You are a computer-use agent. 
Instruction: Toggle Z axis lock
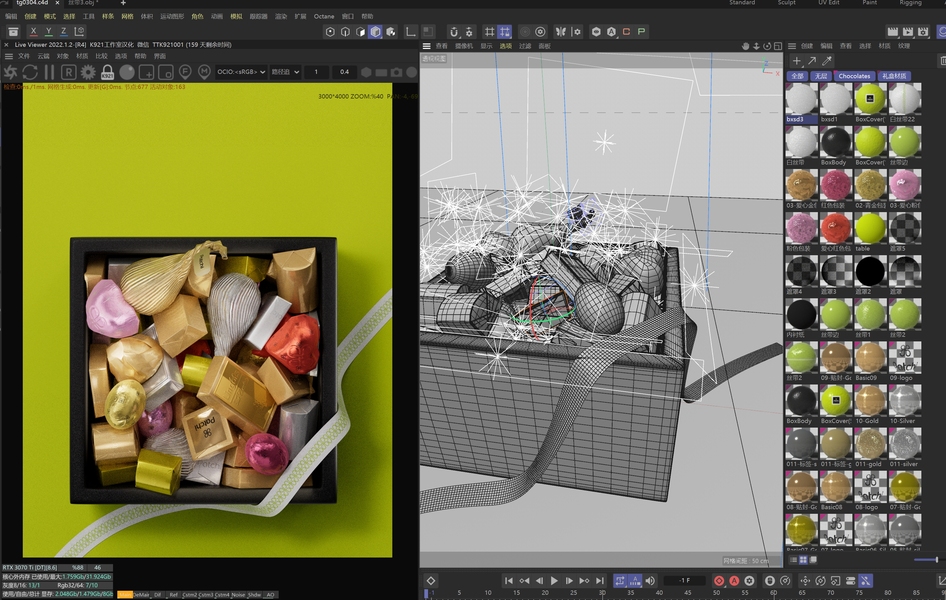(x=63, y=31)
